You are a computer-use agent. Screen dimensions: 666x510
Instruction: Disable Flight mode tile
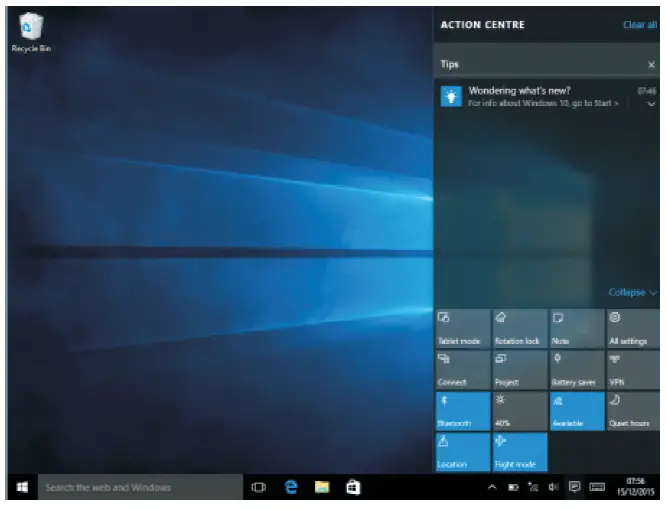(x=519, y=451)
